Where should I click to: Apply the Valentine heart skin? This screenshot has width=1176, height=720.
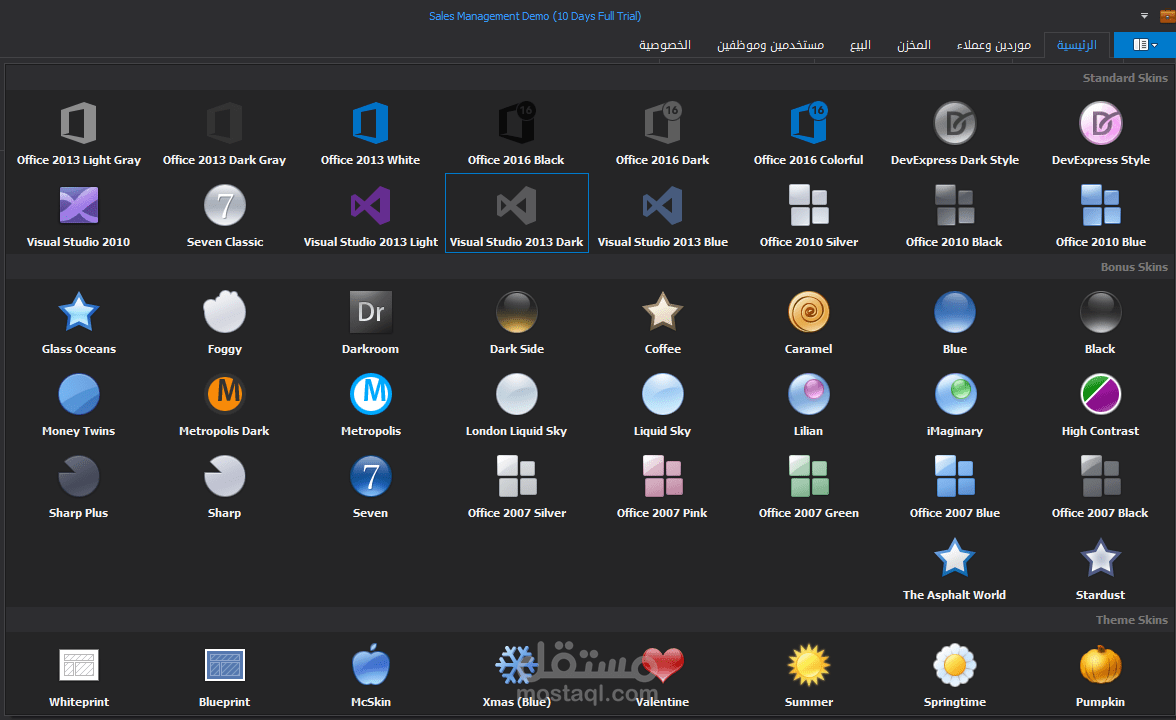[x=662, y=676]
